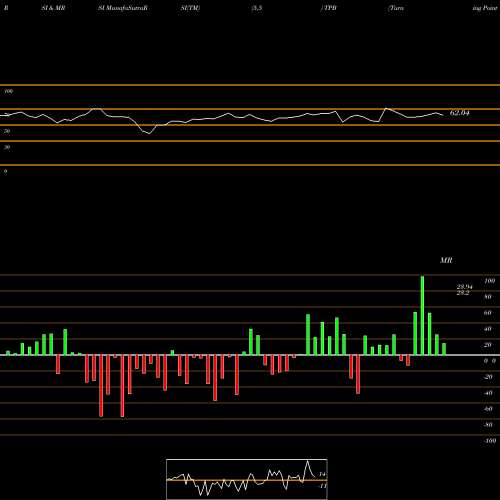500x500 pixels.
Task: Click the RSI value label 62.04
Action: [x=460, y=113]
